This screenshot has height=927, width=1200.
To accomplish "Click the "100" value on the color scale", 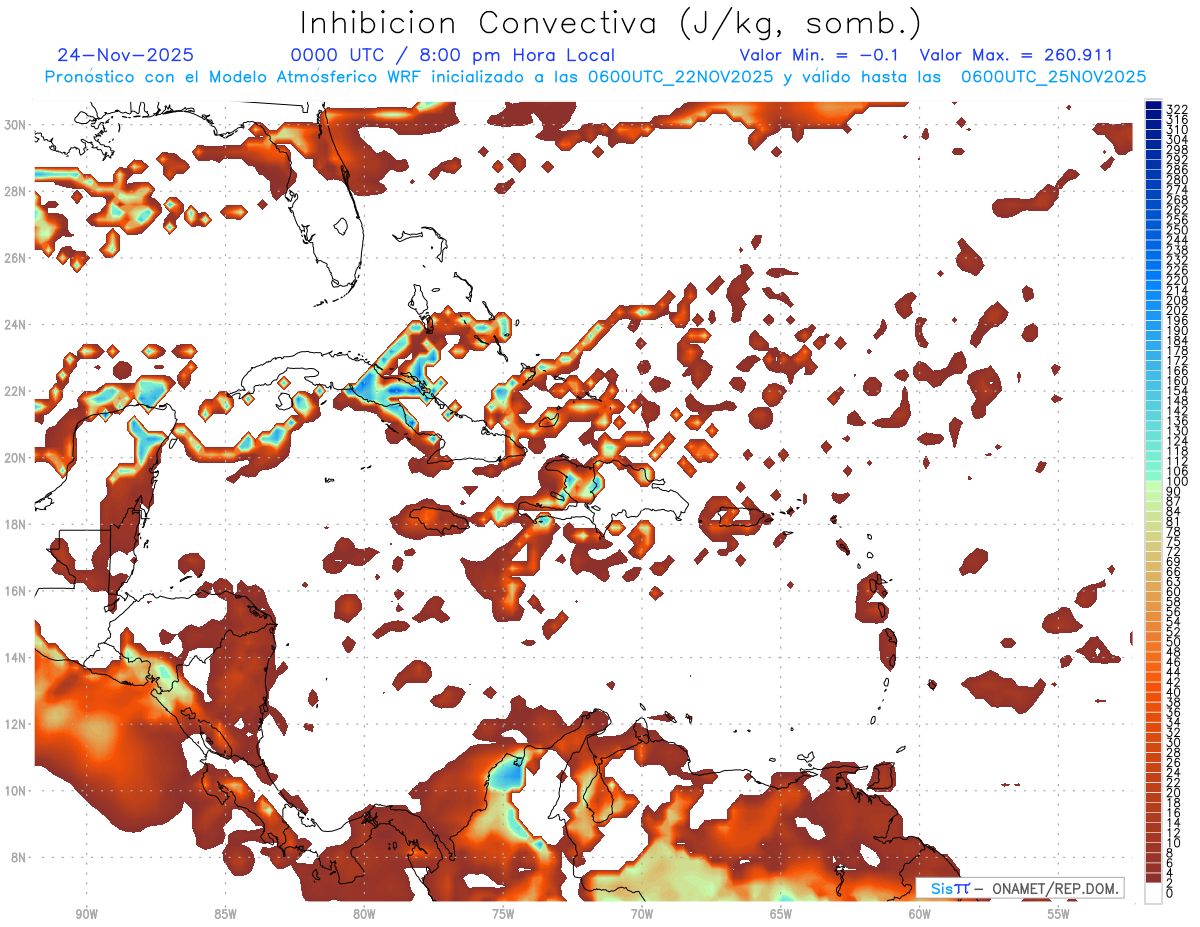I will 1176,482.
